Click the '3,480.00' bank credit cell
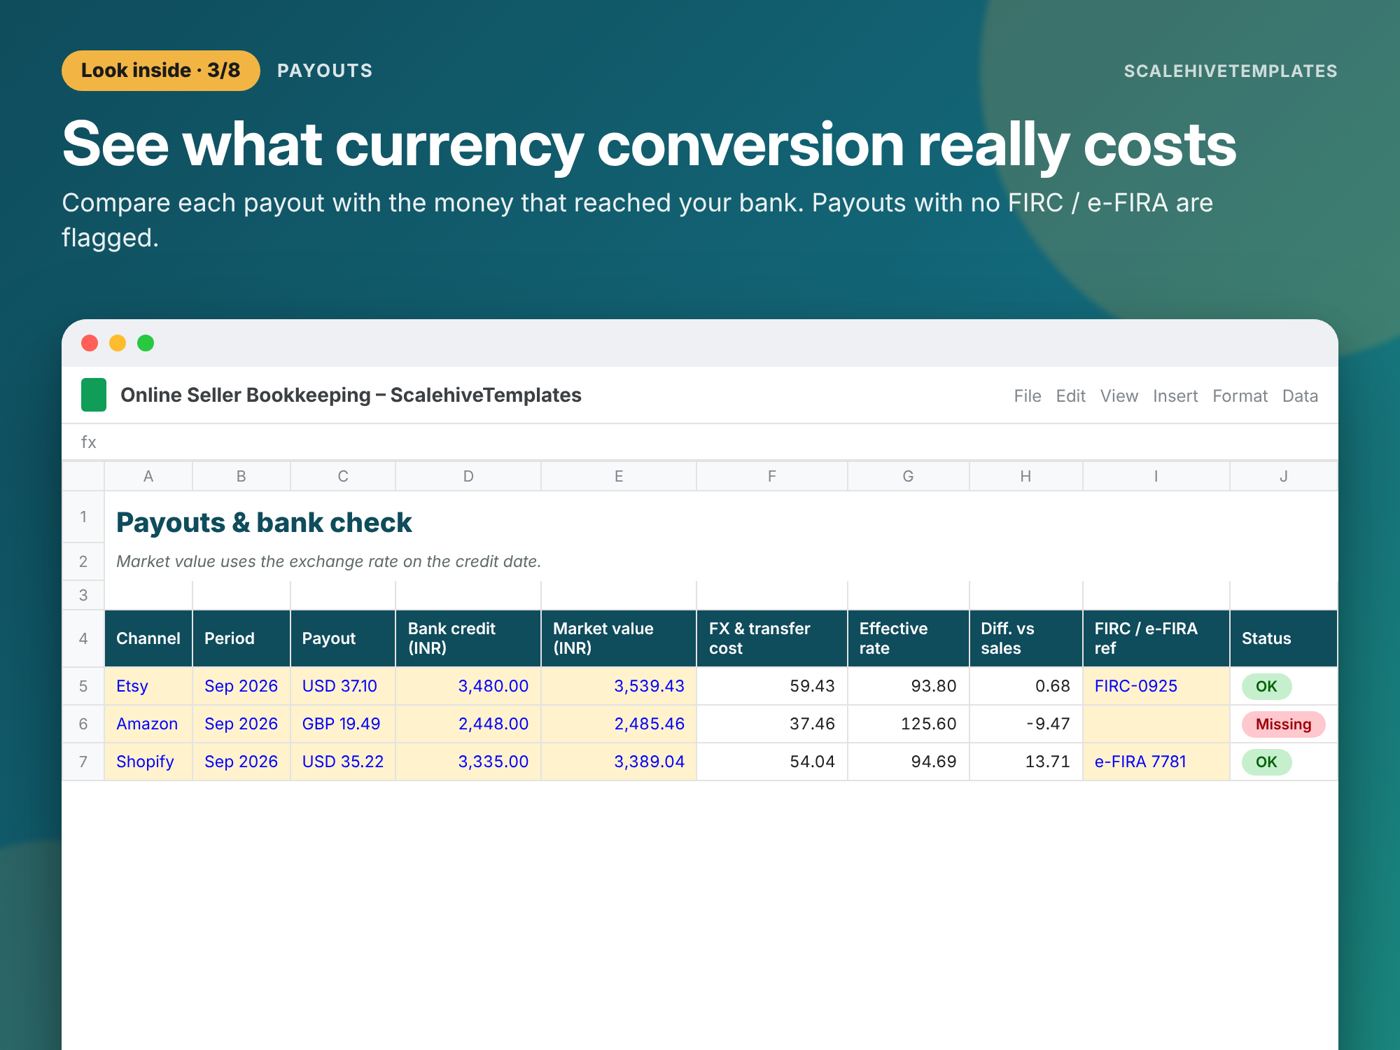Viewport: 1400px width, 1050px height. 468,686
